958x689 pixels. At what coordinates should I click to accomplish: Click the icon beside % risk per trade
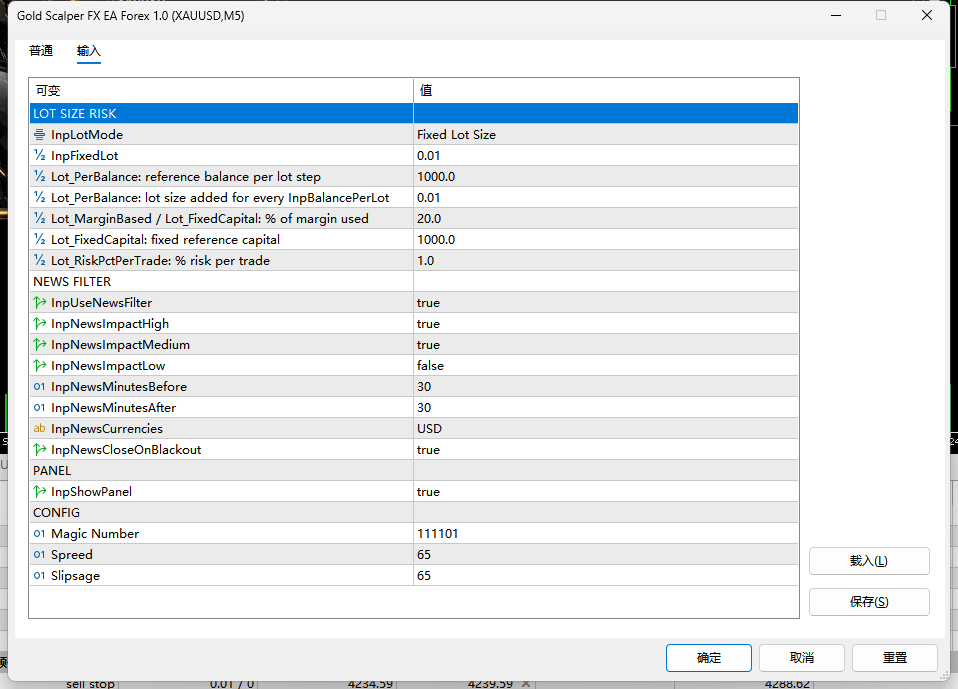click(40, 260)
